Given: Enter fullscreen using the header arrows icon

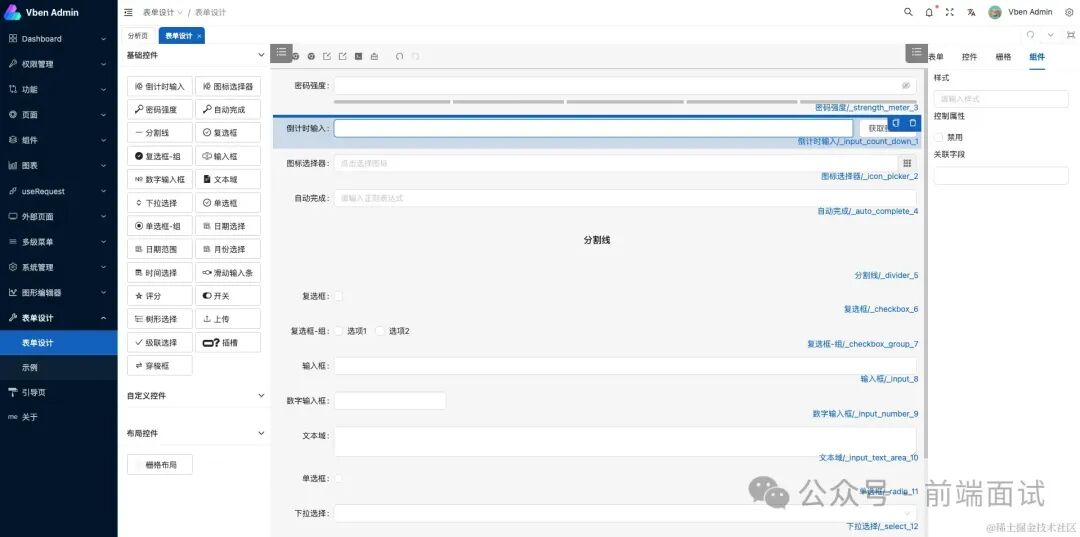Looking at the screenshot, I should [950, 12].
